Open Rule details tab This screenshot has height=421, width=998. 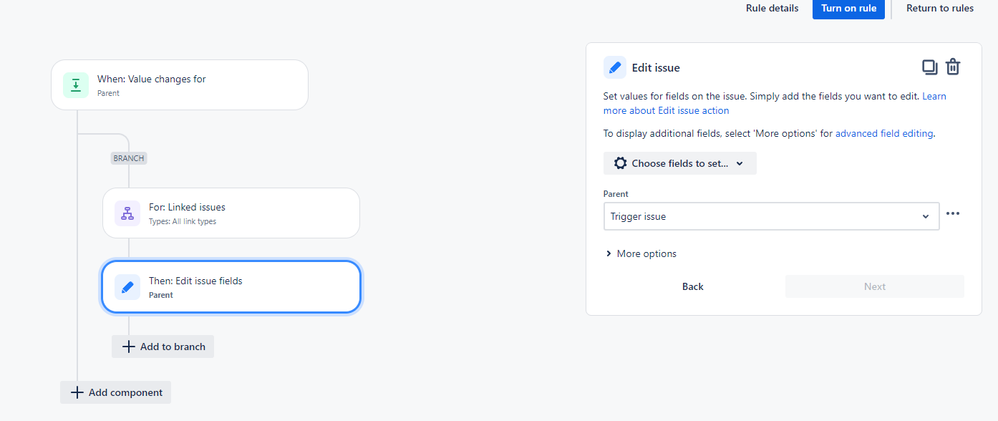772,8
